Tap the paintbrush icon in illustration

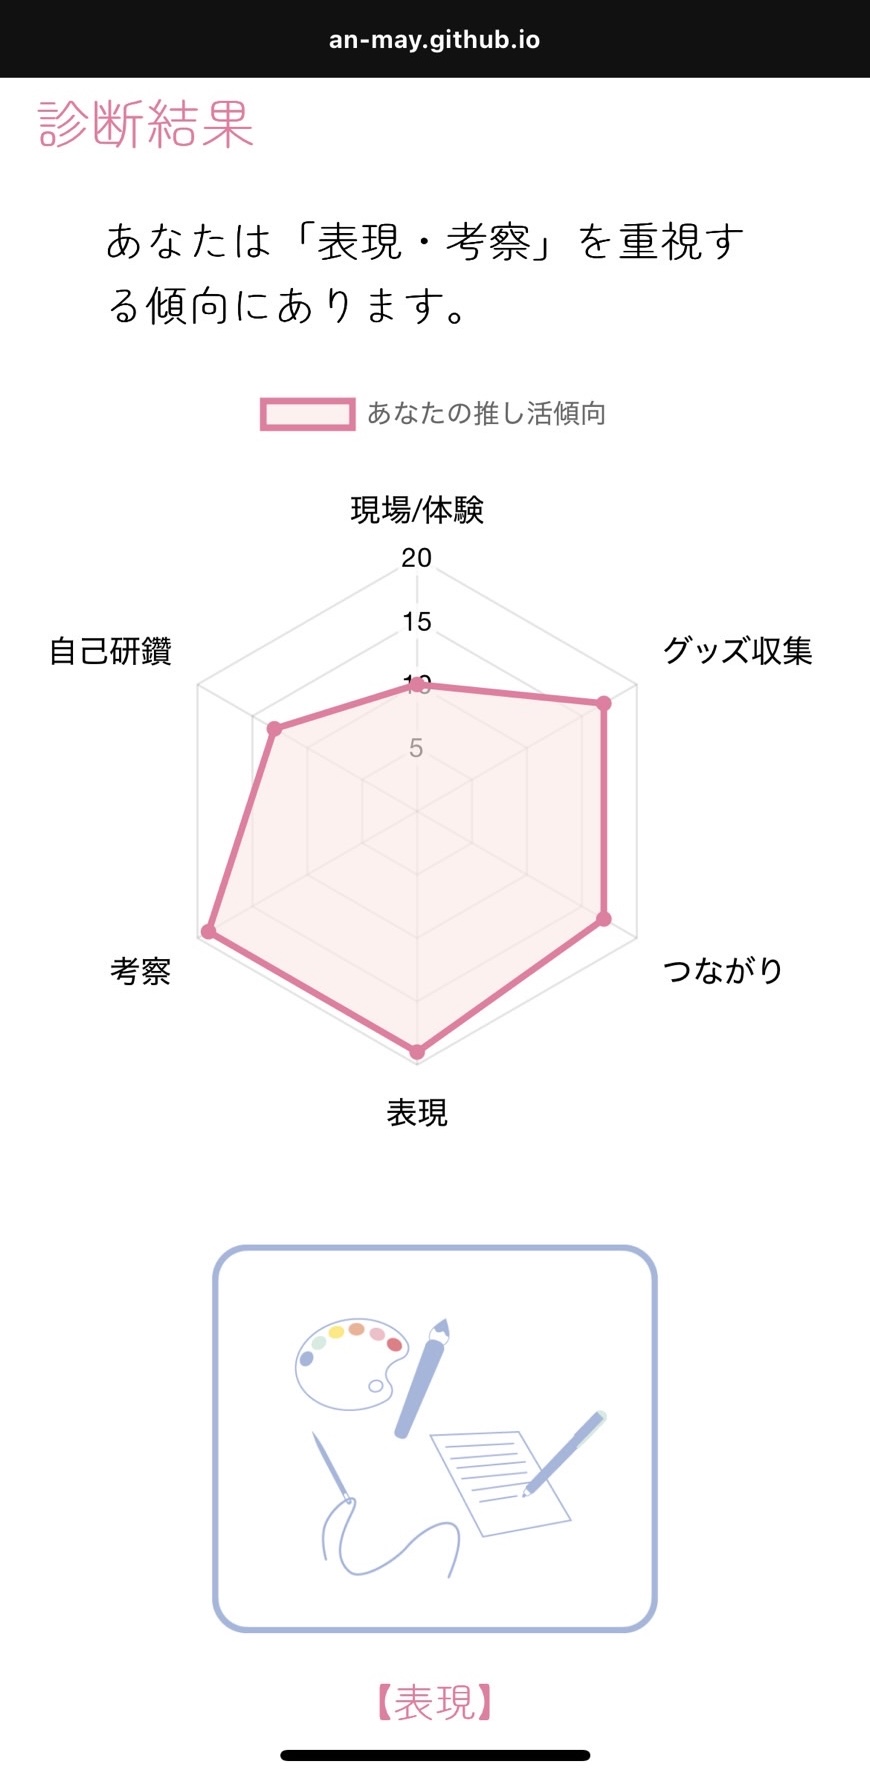click(x=422, y=1378)
